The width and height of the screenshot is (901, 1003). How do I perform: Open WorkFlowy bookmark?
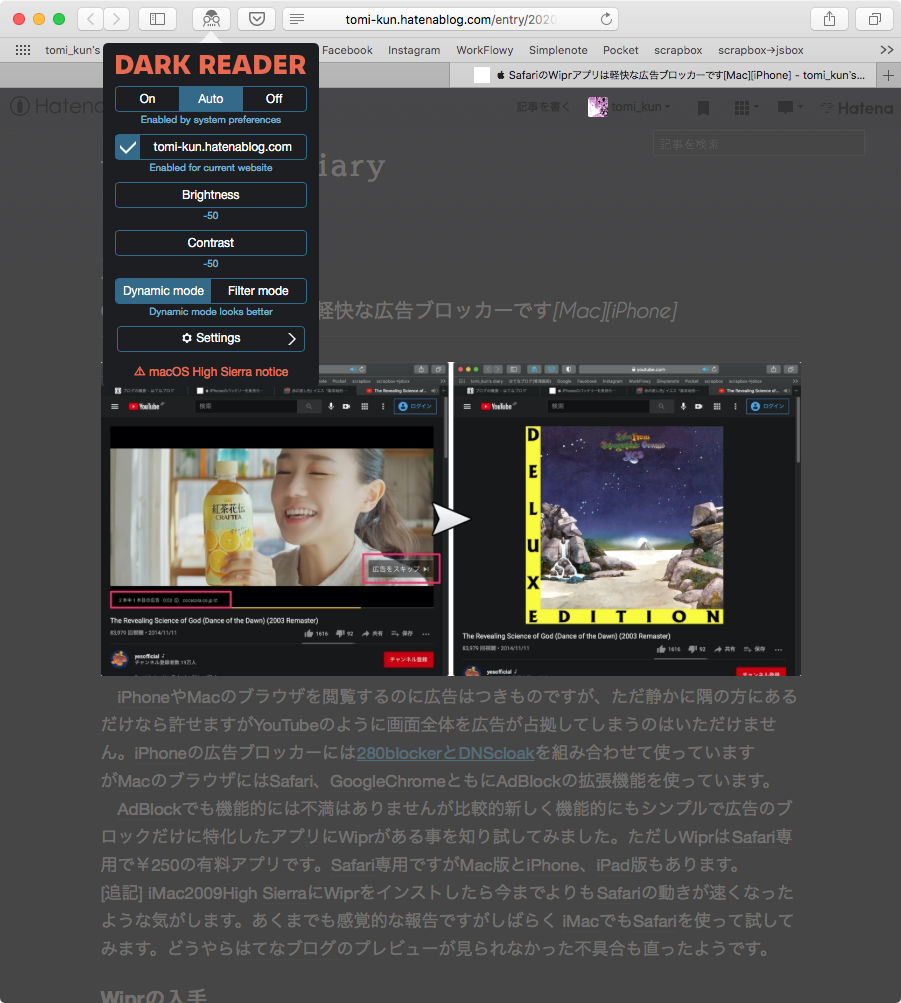(x=485, y=50)
